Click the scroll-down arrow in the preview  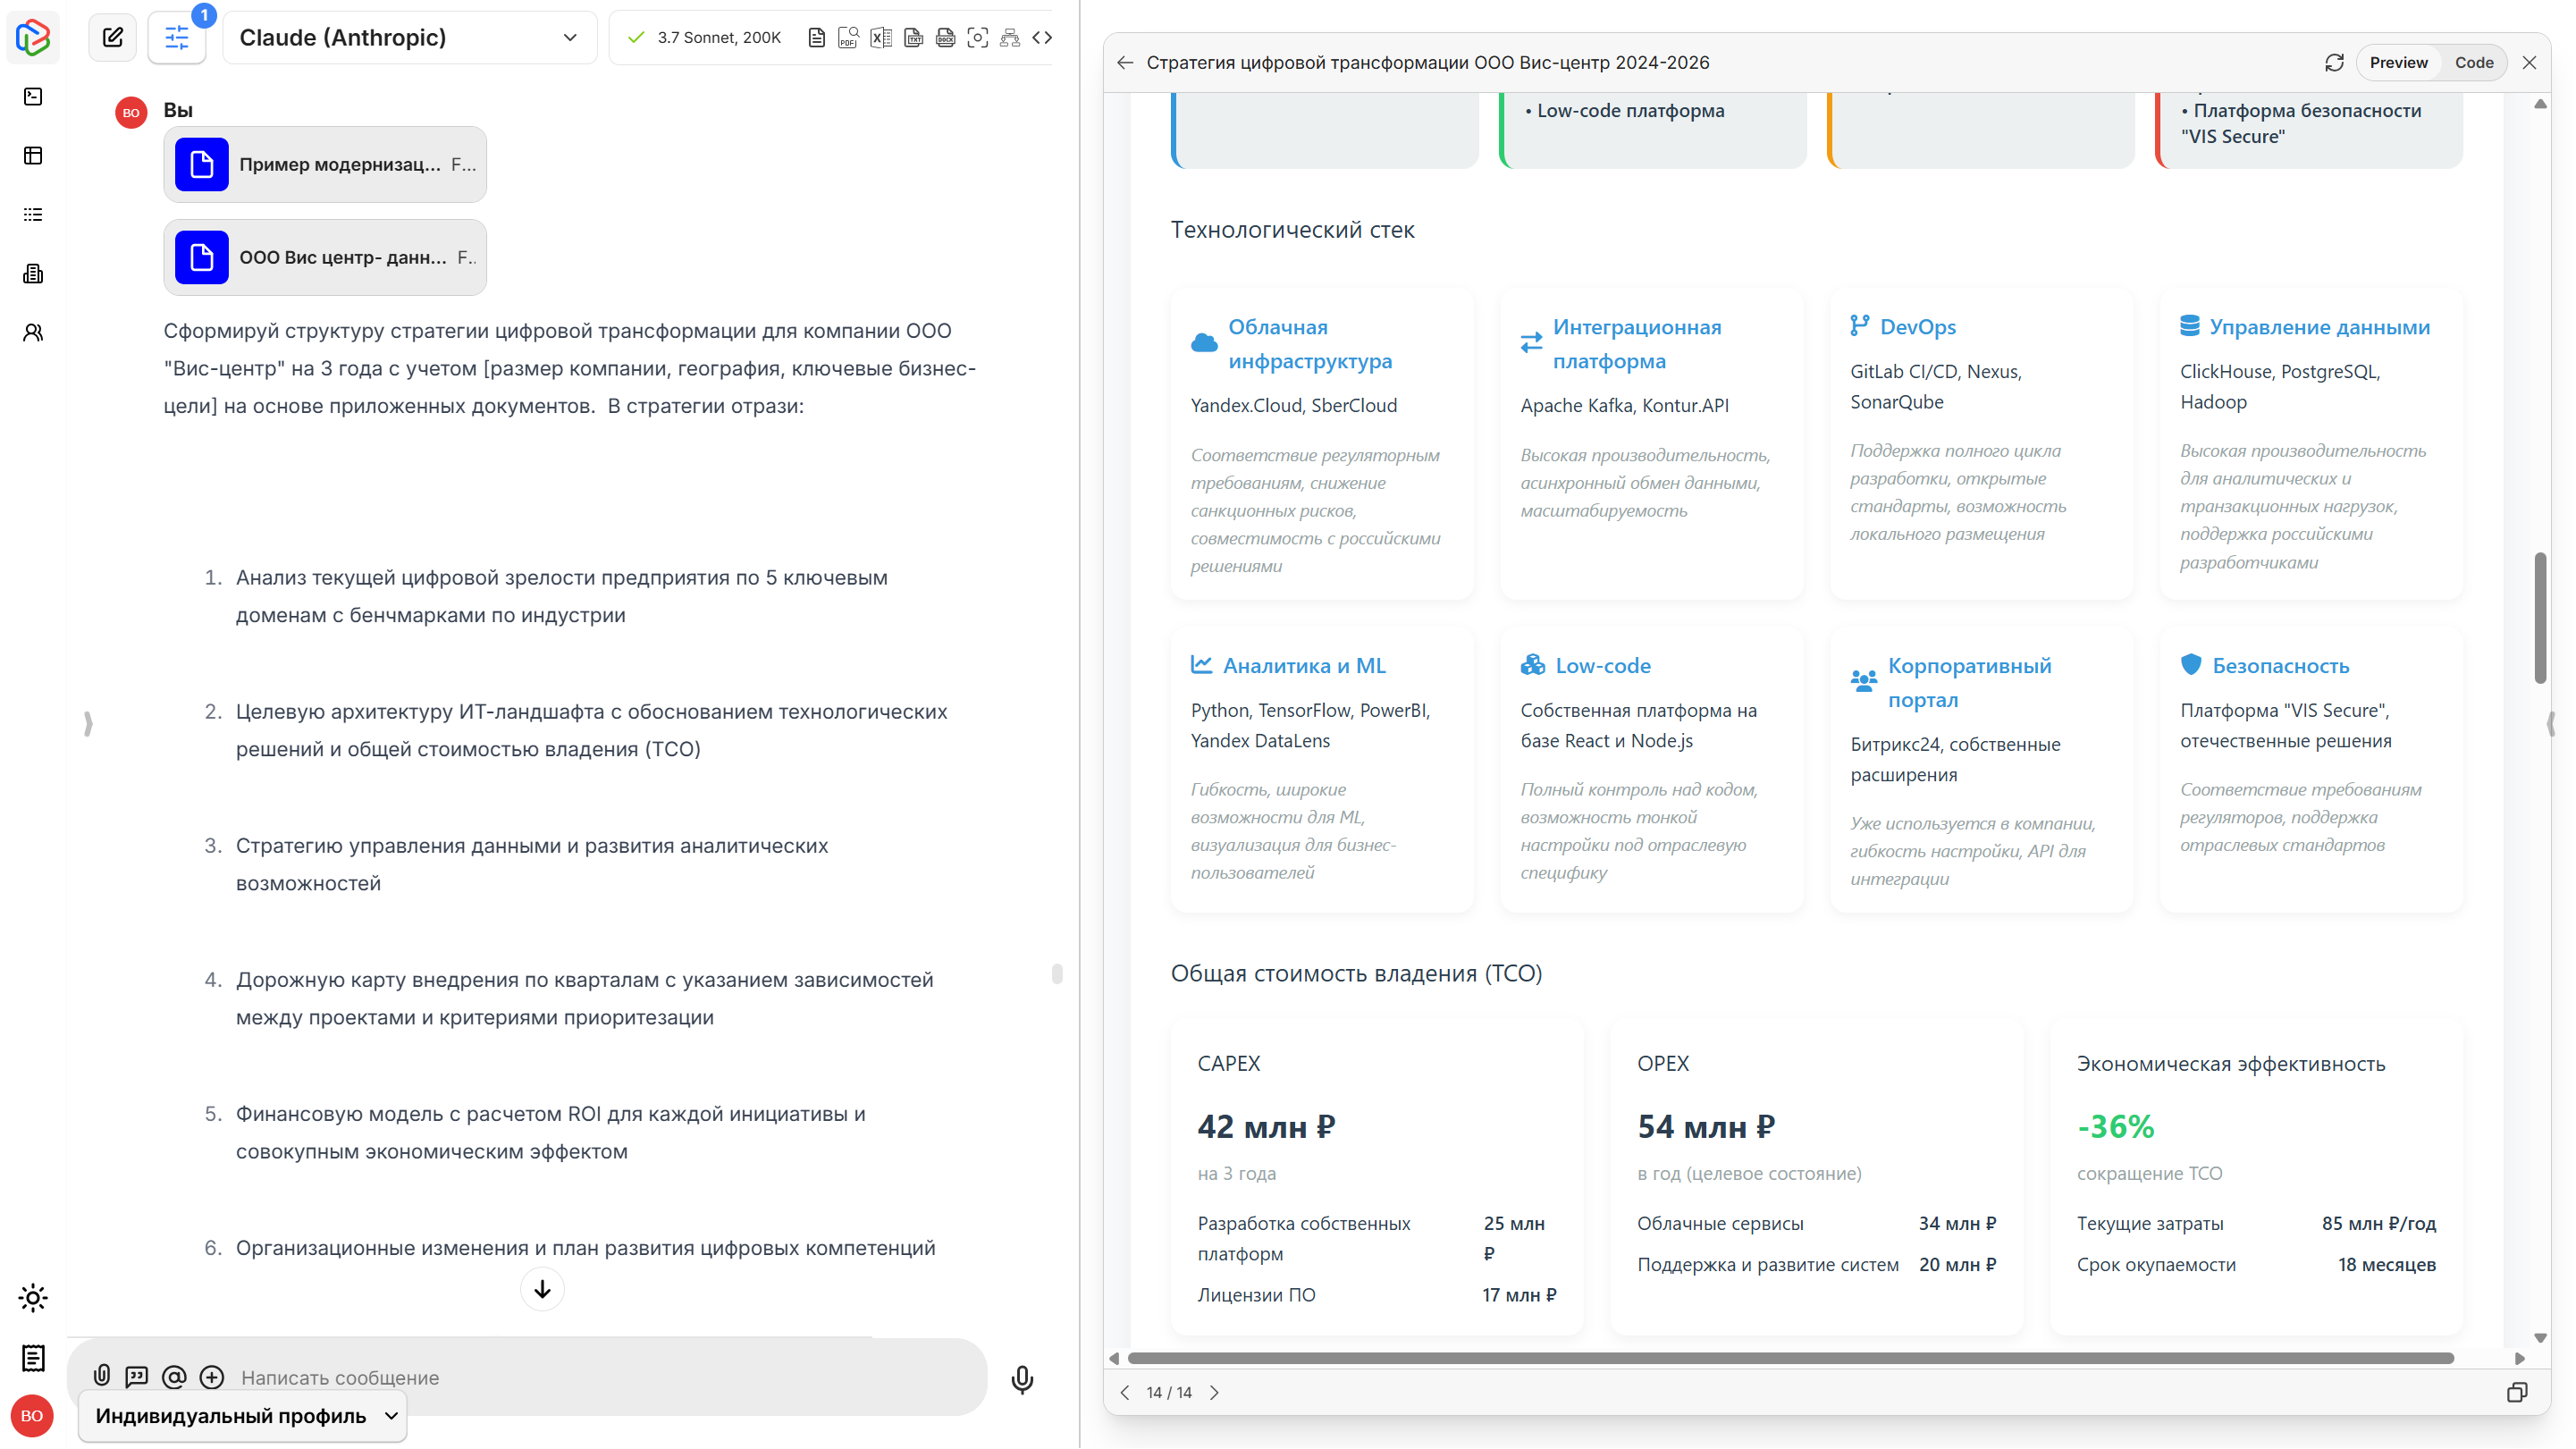pyautogui.click(x=2540, y=1338)
